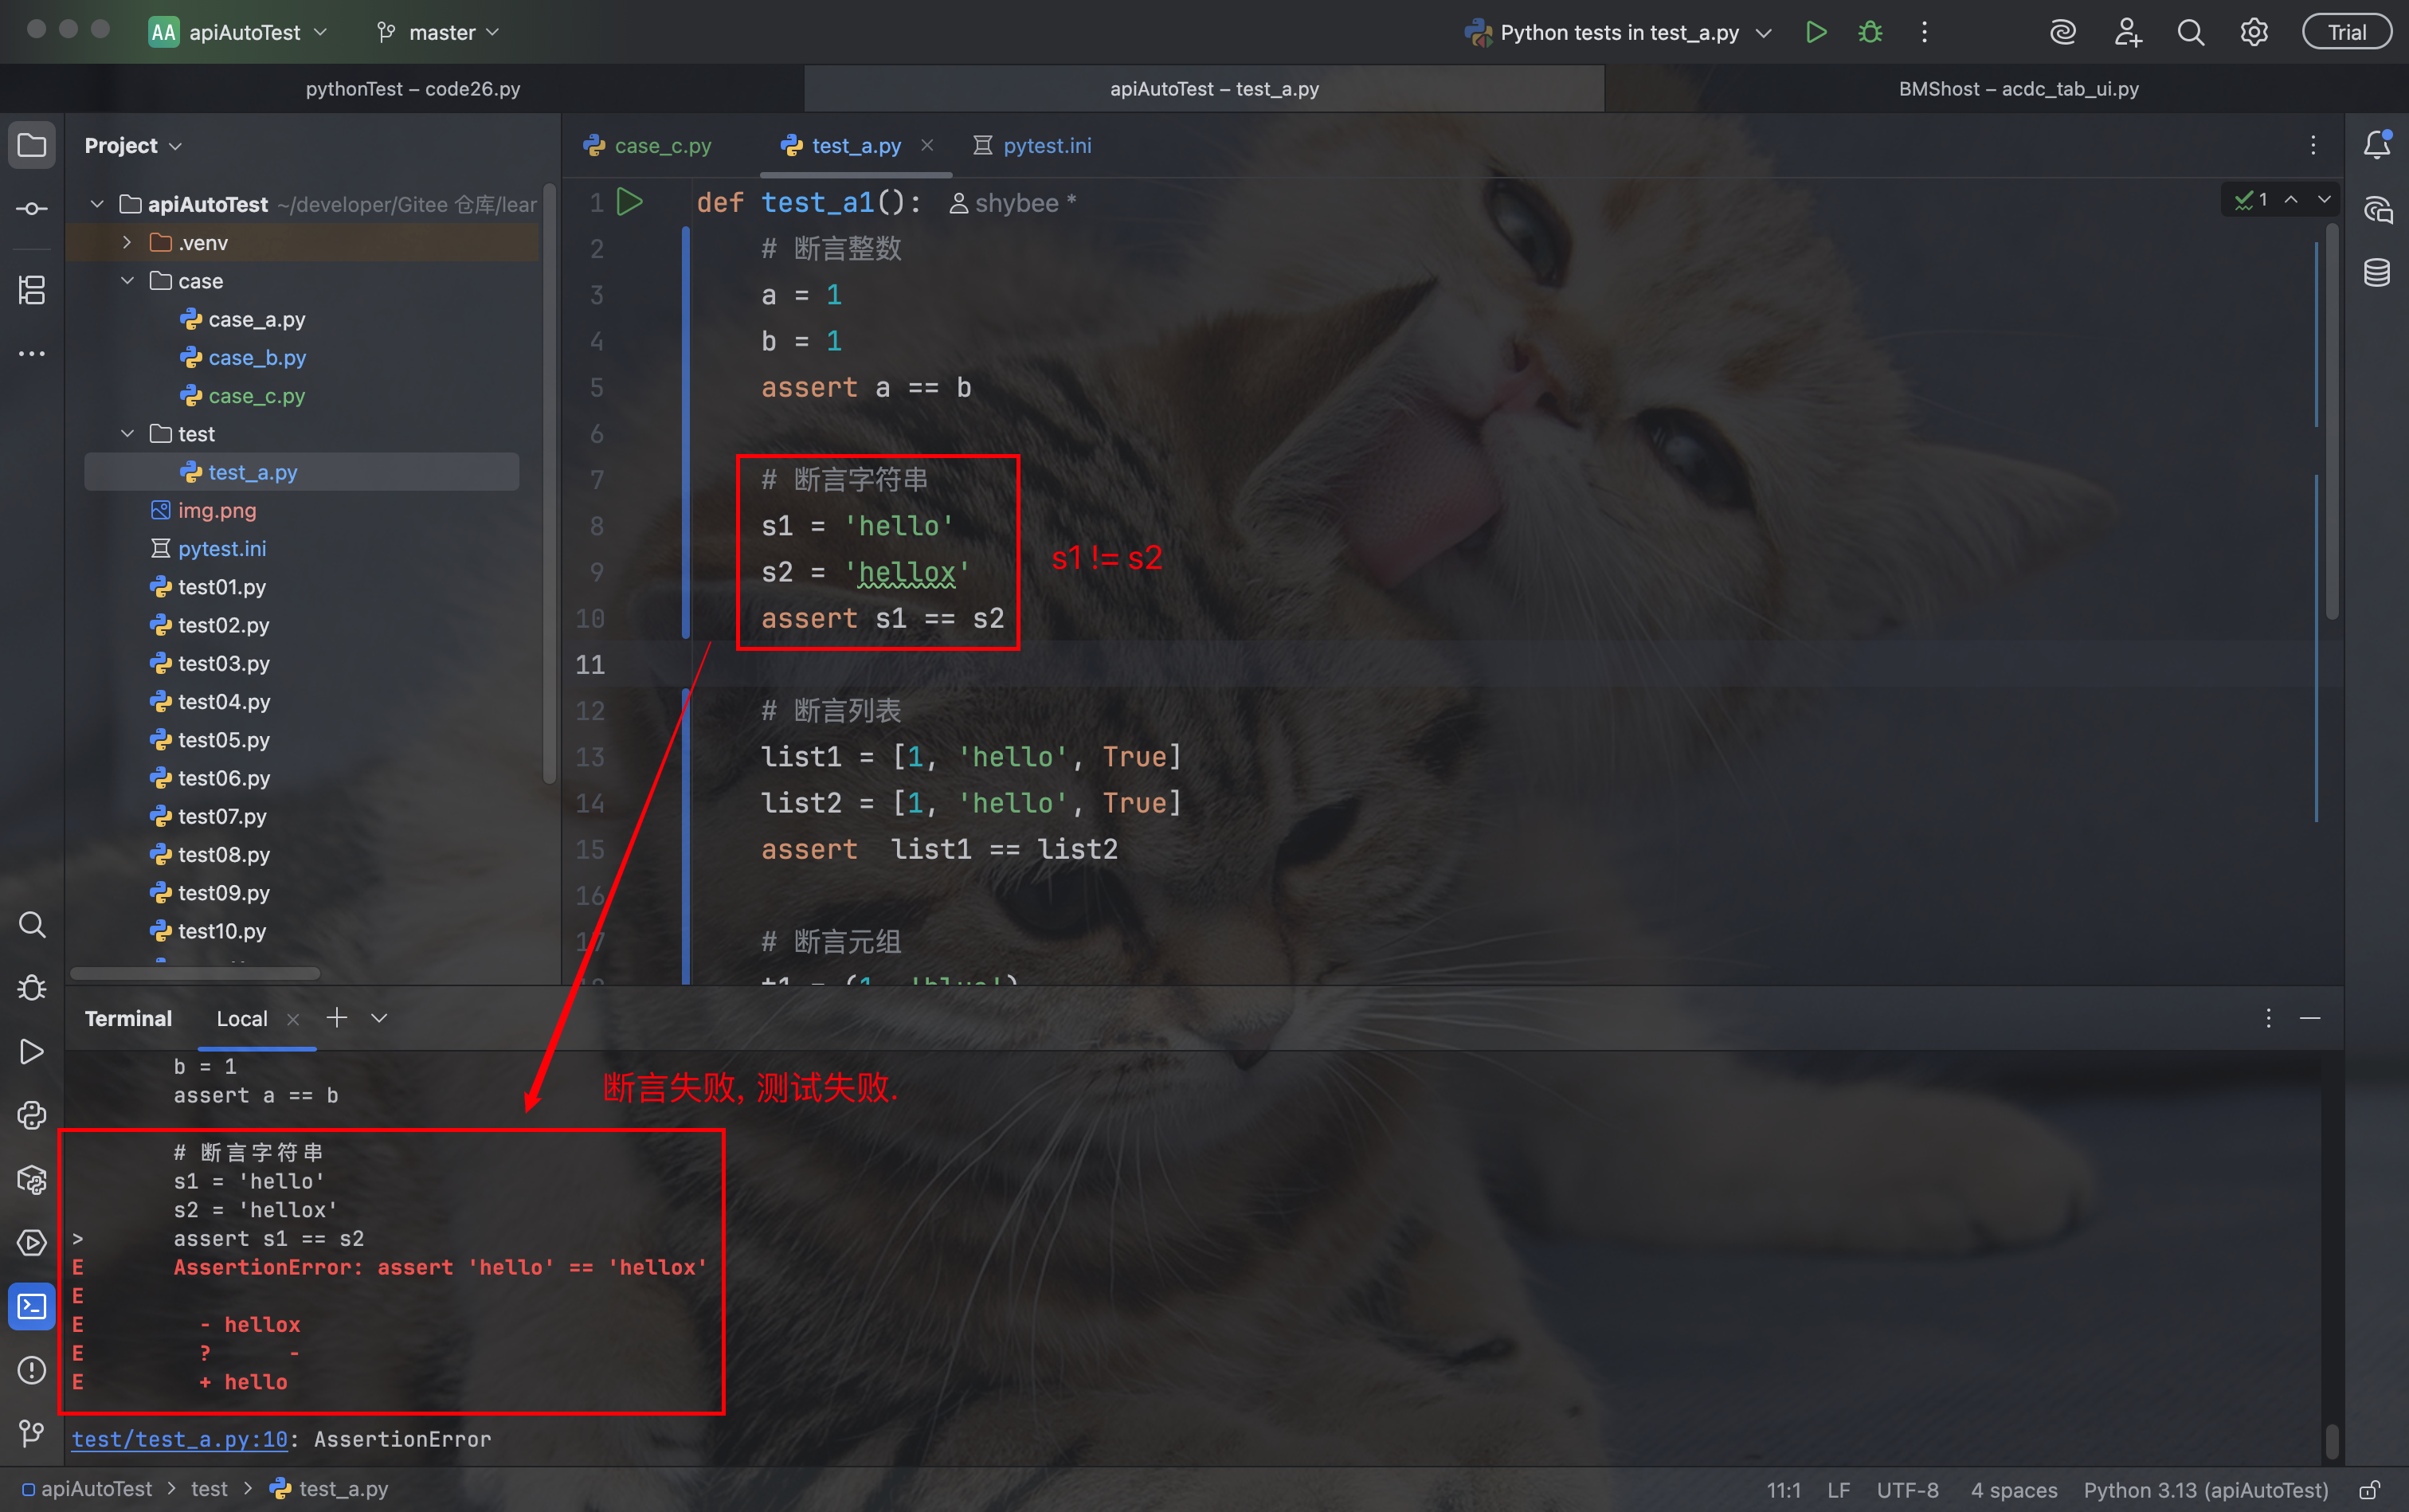Click the Trial button
2409x1512 pixels.
click(x=2346, y=32)
